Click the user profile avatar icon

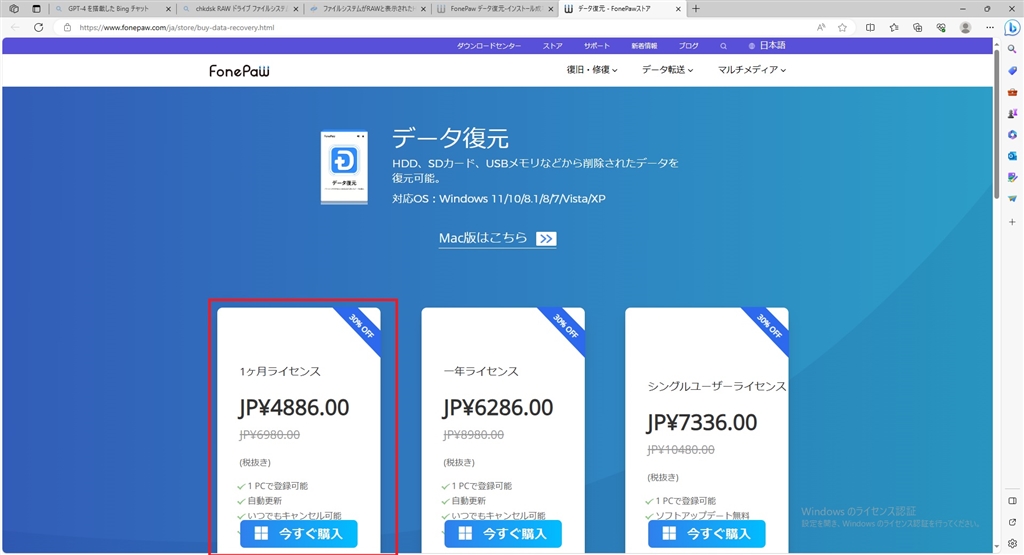[965, 27]
